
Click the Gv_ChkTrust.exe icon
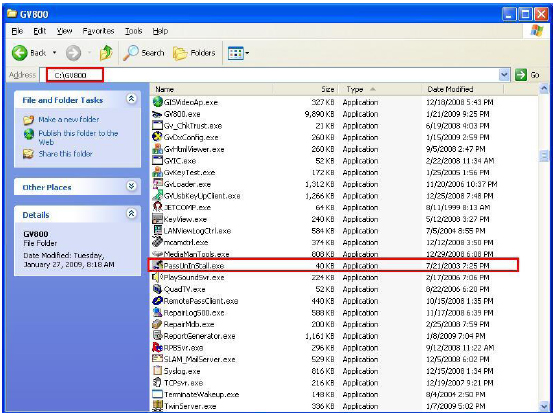click(157, 125)
